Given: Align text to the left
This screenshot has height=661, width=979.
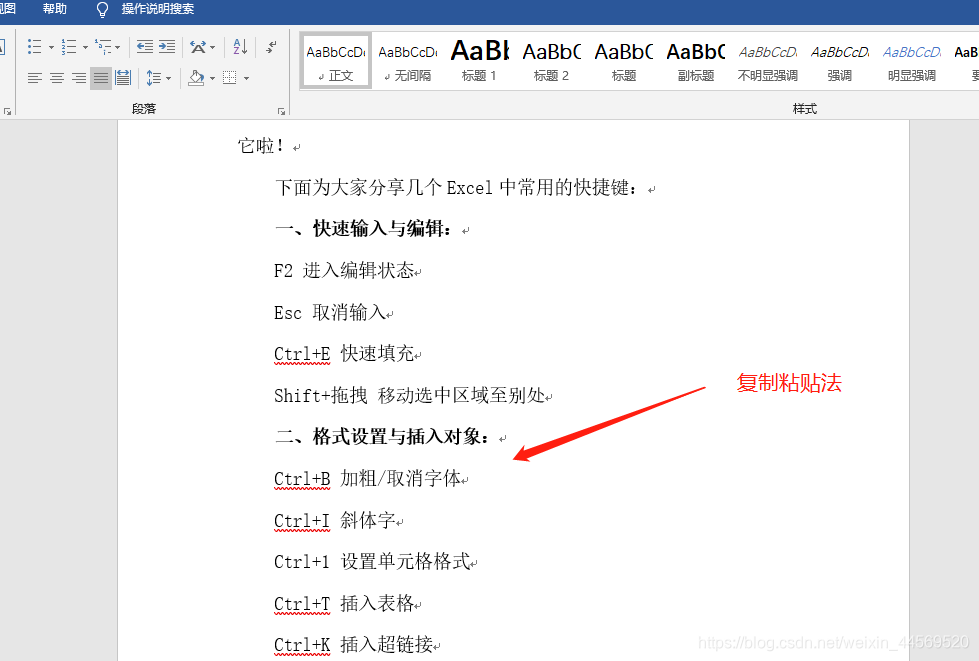Looking at the screenshot, I should point(35,78).
